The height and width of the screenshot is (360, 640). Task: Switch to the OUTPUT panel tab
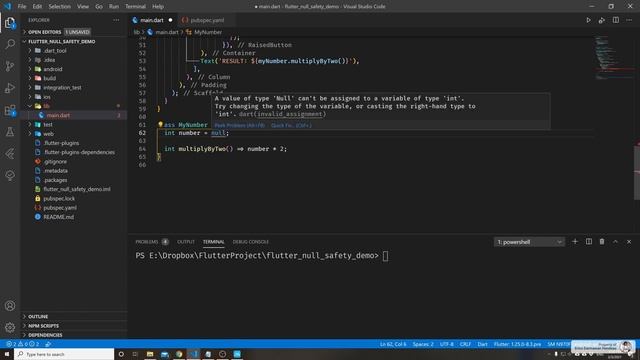click(x=186, y=242)
